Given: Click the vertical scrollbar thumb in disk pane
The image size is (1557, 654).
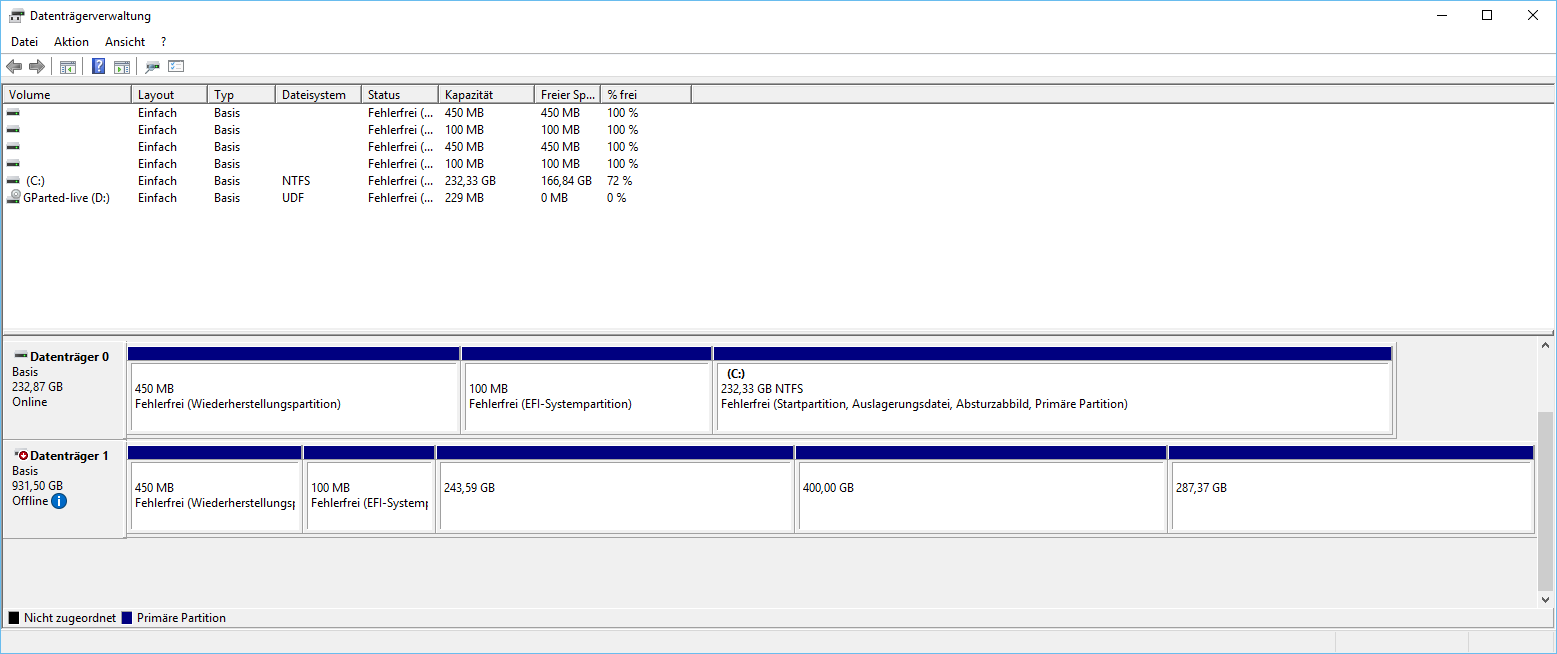Looking at the screenshot, I should (x=1546, y=499).
